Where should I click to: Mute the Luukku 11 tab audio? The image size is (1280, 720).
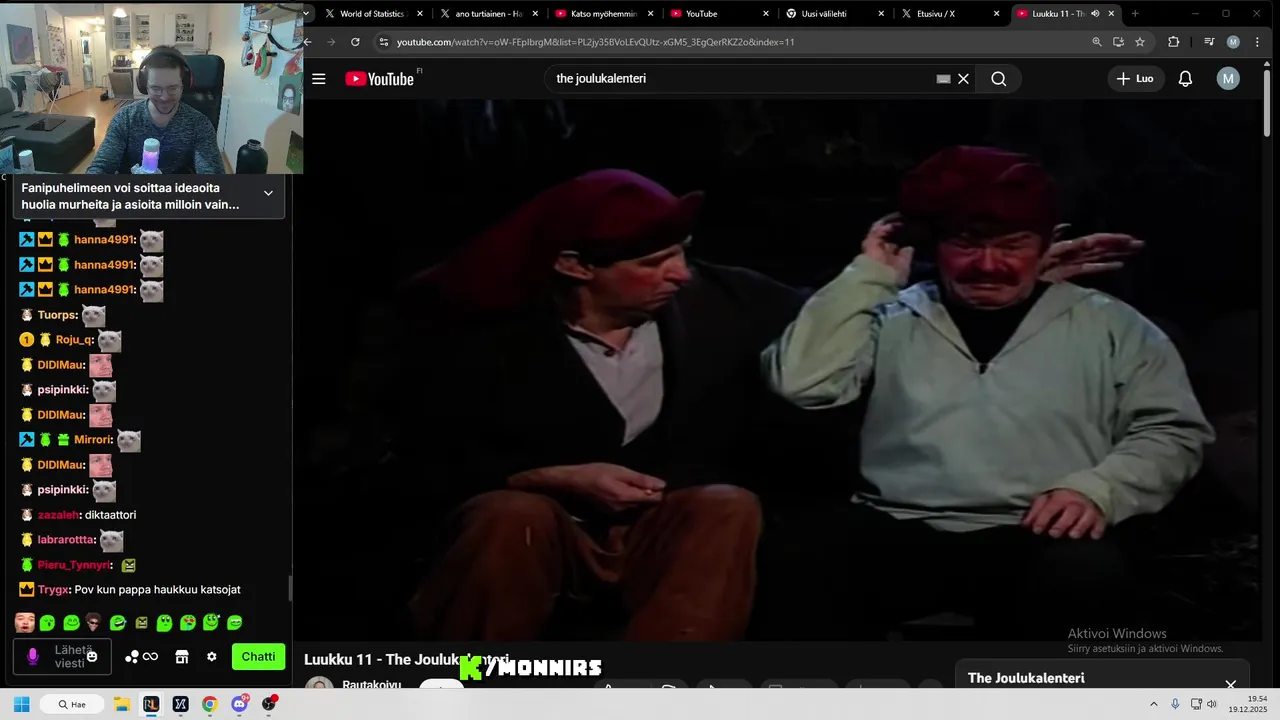1095,14
